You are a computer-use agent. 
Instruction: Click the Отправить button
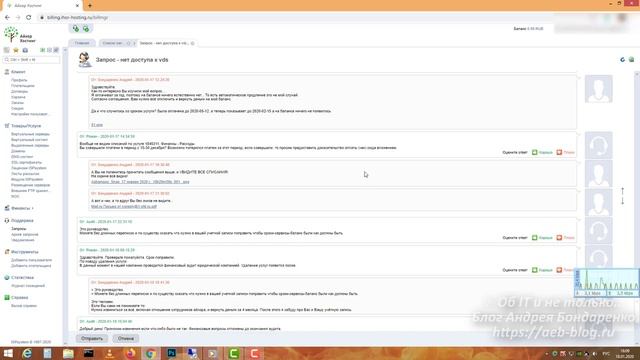coord(92,338)
